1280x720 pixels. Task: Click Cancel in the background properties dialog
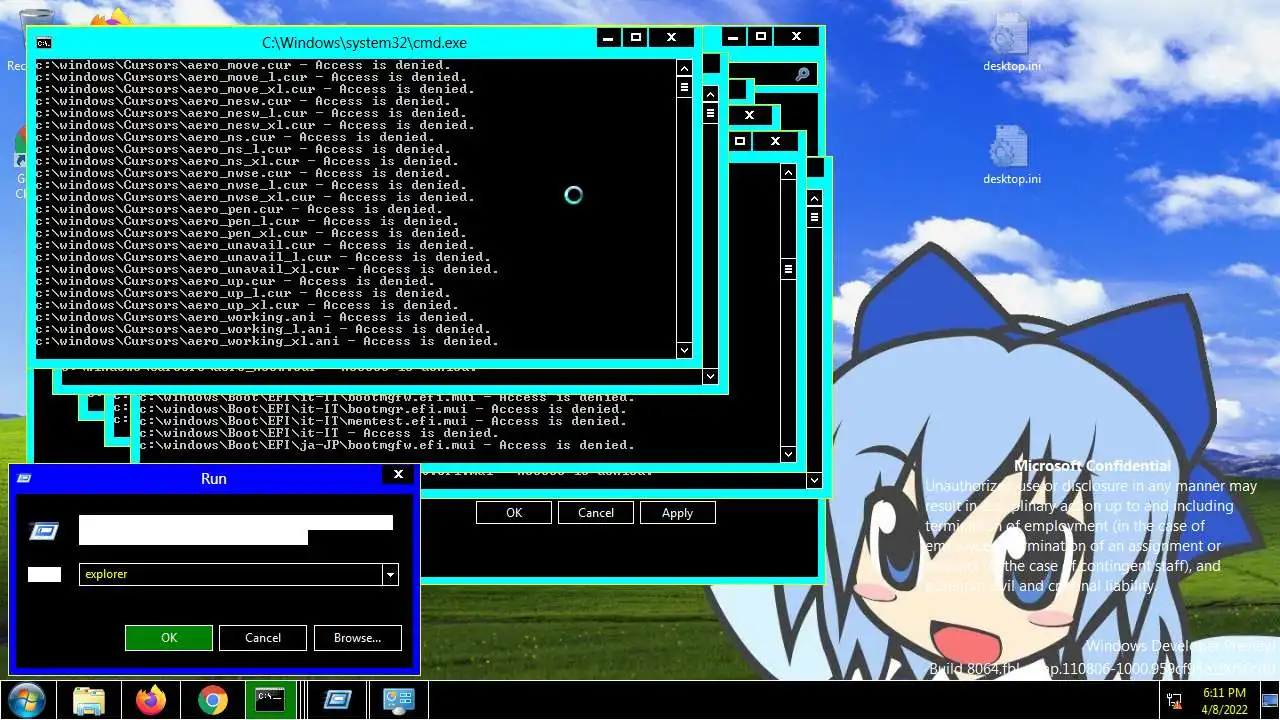coord(596,513)
